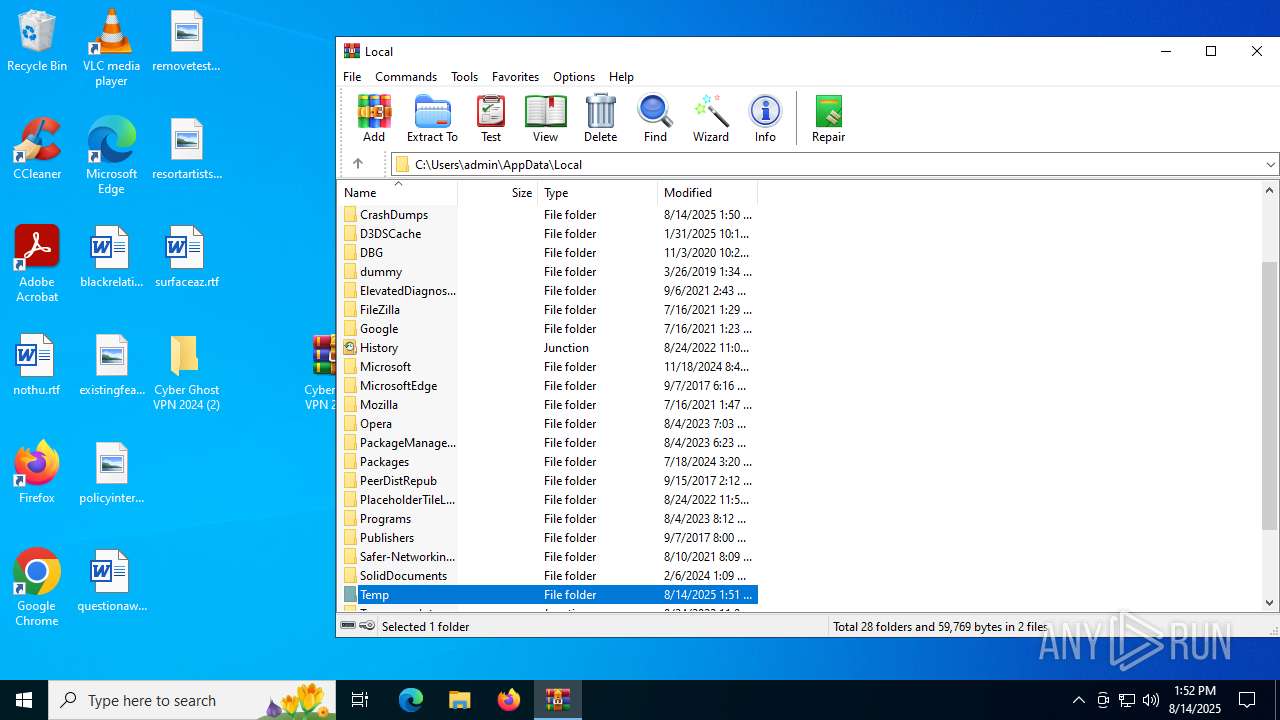Click the volume icon in system tray
This screenshot has width=1280, height=720.
[1150, 700]
